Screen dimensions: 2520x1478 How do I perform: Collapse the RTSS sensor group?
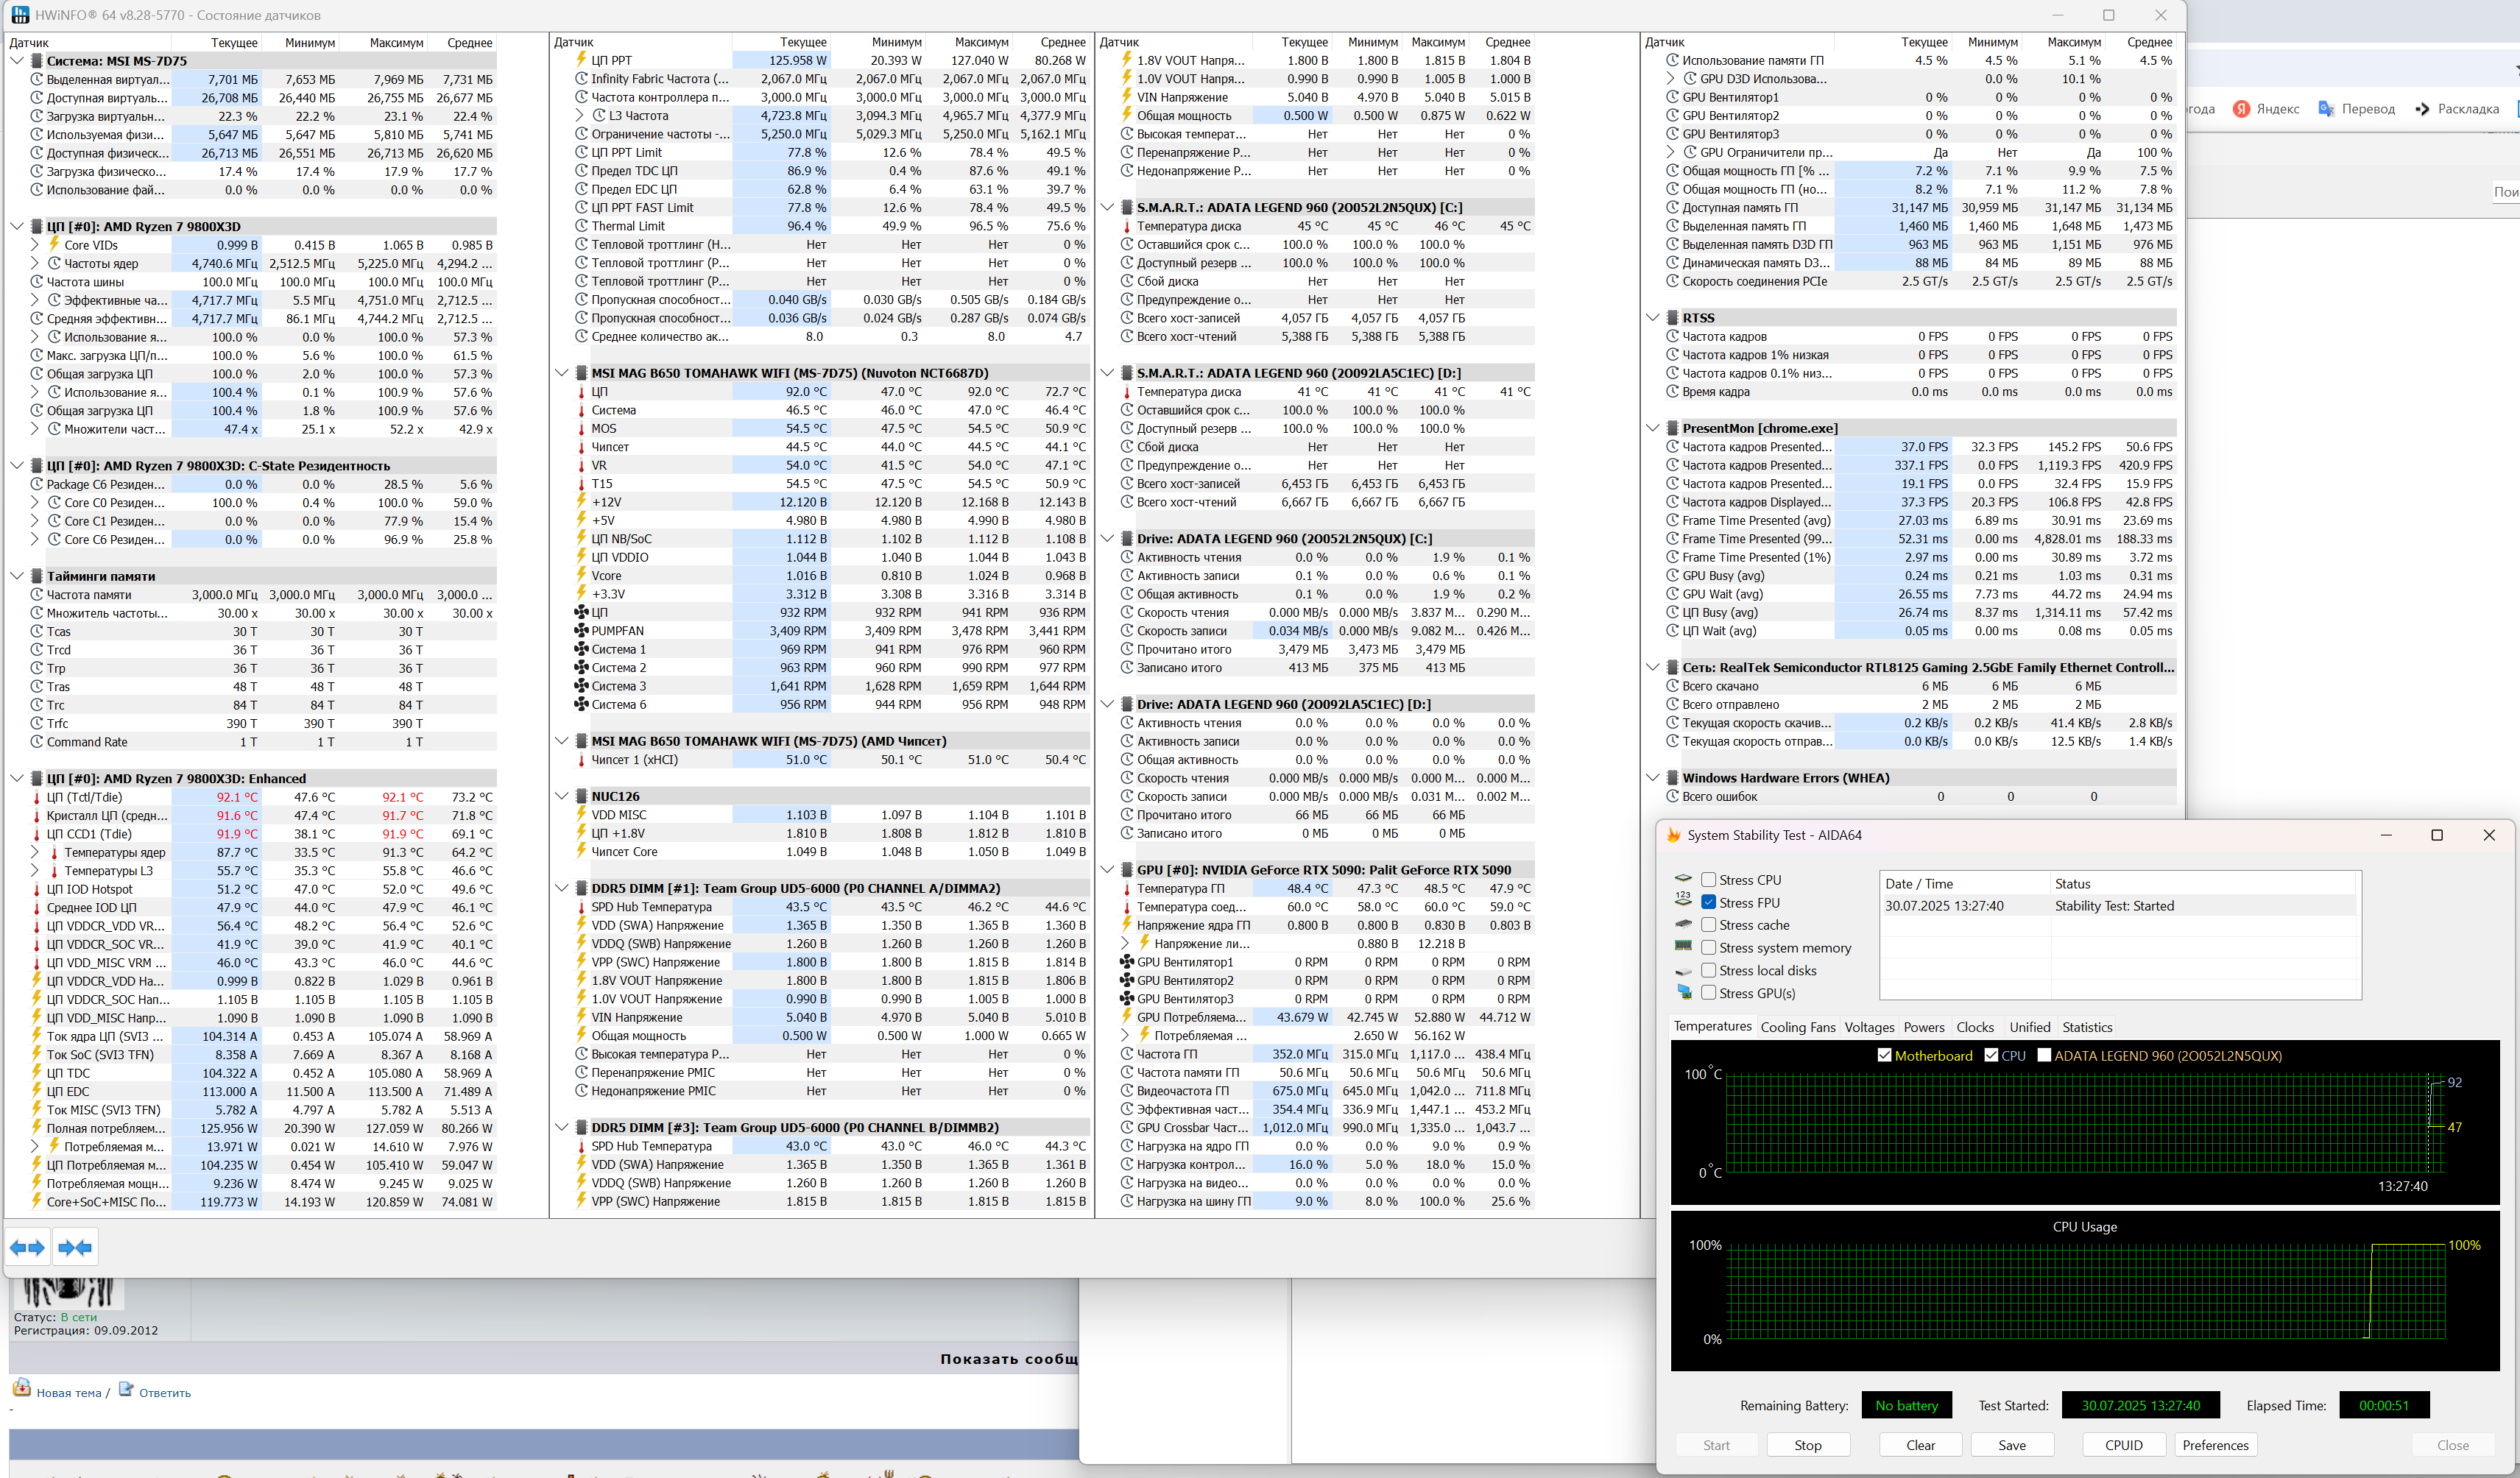click(1653, 318)
